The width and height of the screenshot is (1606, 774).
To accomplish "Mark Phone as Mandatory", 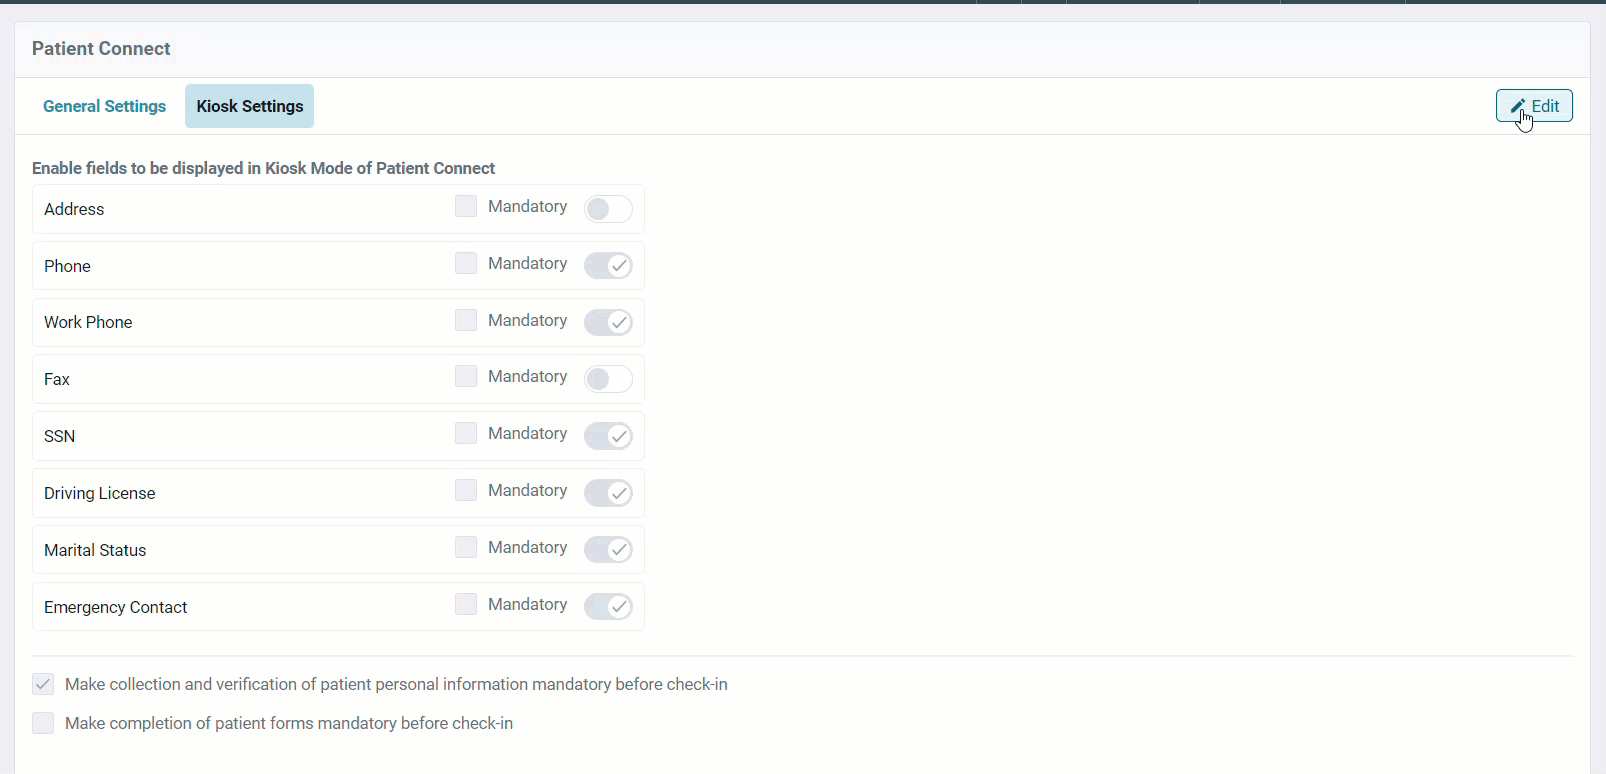I will [x=466, y=263].
